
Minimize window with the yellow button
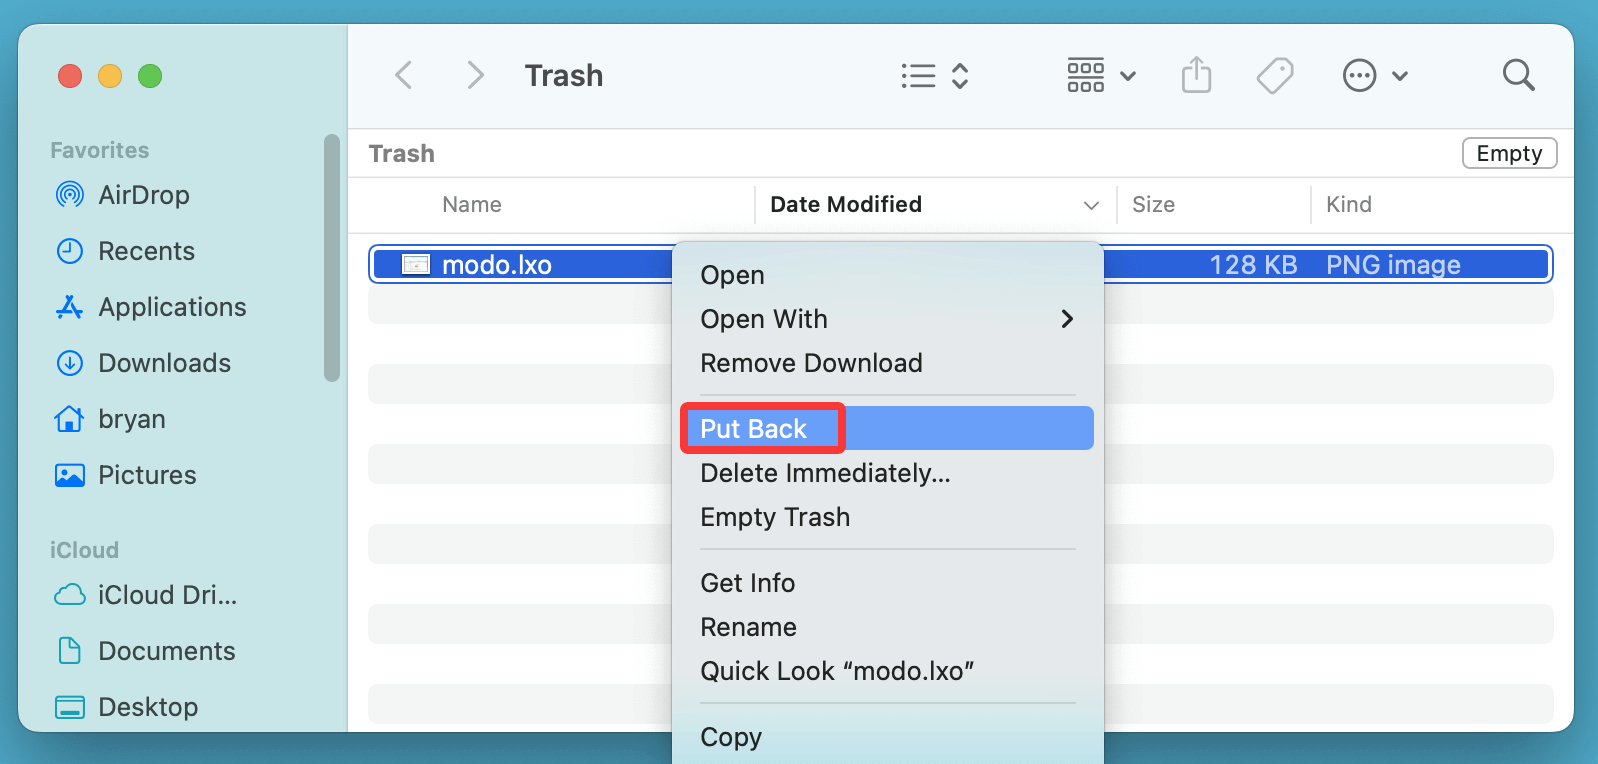pos(110,76)
